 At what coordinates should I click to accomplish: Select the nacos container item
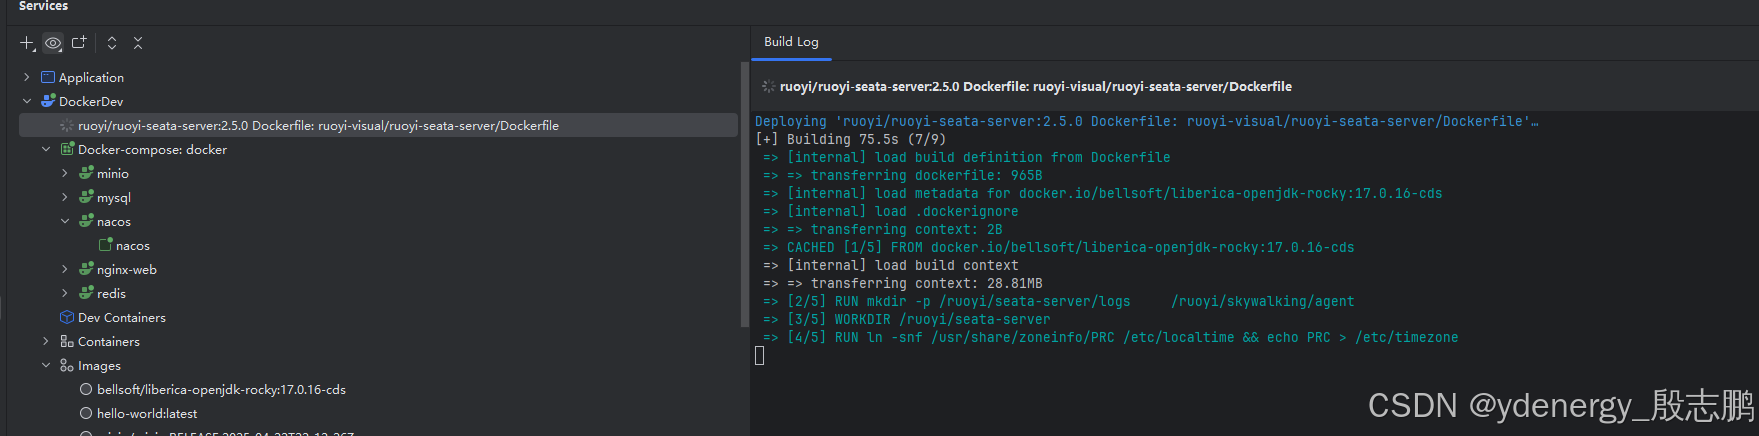pyautogui.click(x=132, y=245)
